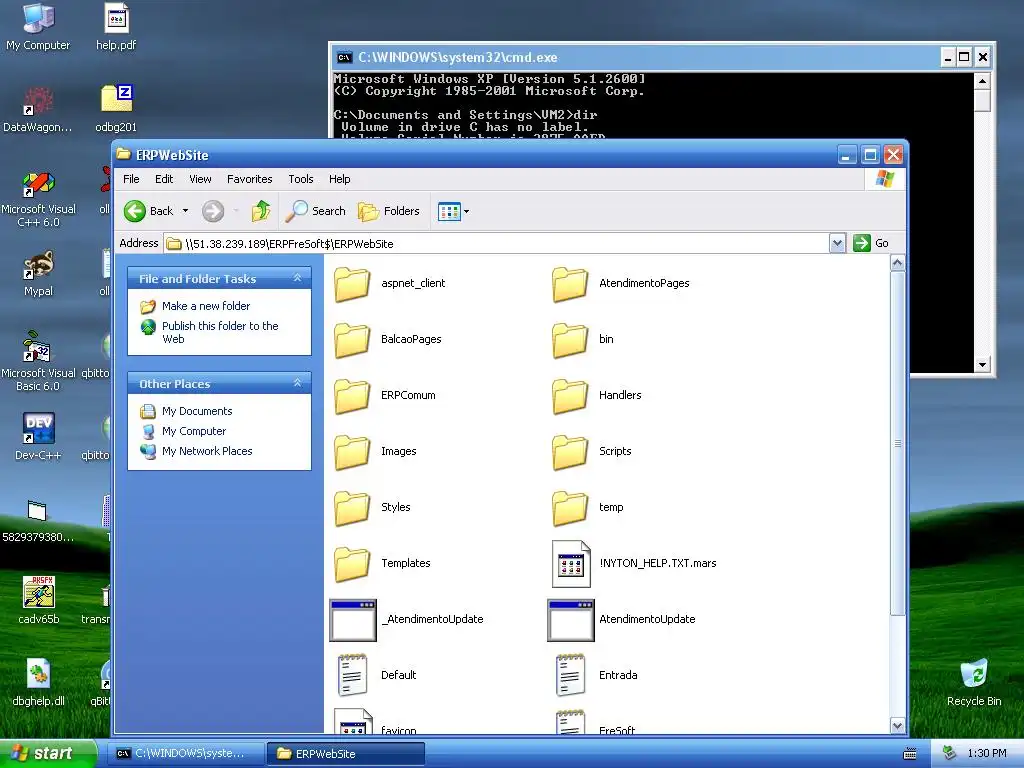Click cmd.exe window scrollbar down arrow
Image resolution: width=1024 pixels, height=768 pixels.
click(982, 365)
